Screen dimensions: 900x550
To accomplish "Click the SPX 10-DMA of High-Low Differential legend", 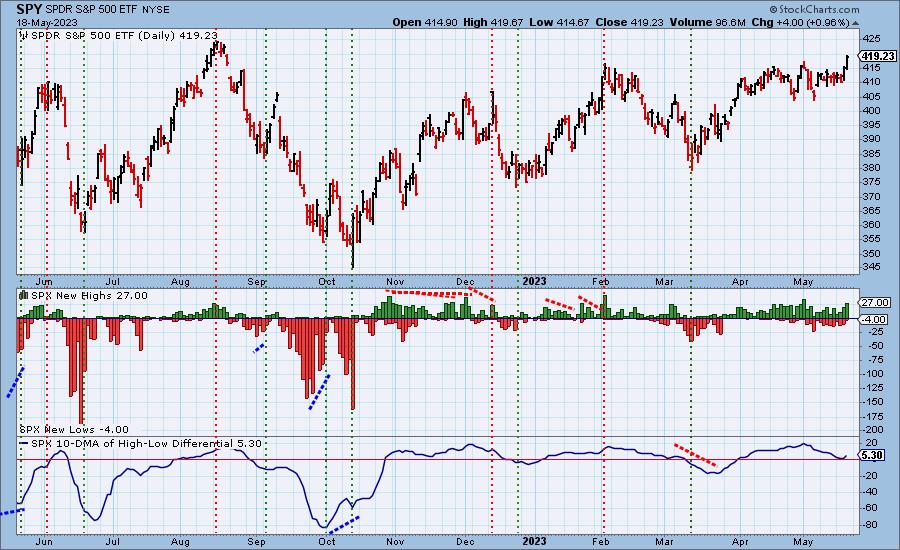I will click(146, 444).
